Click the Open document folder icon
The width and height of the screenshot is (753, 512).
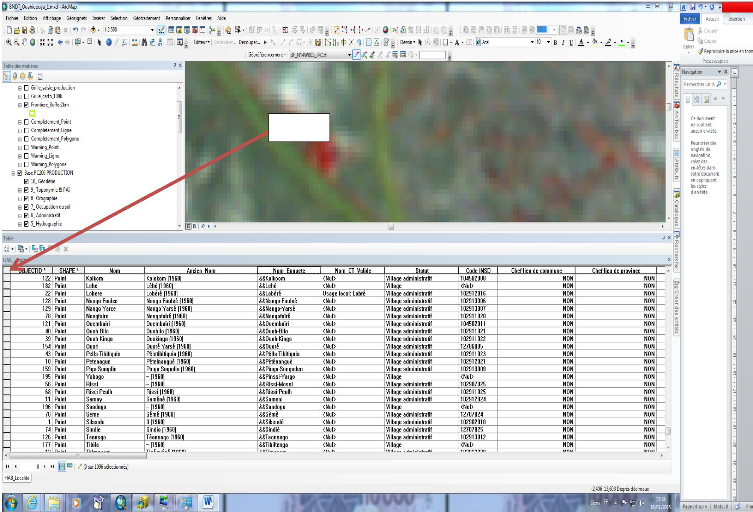tap(17, 30)
